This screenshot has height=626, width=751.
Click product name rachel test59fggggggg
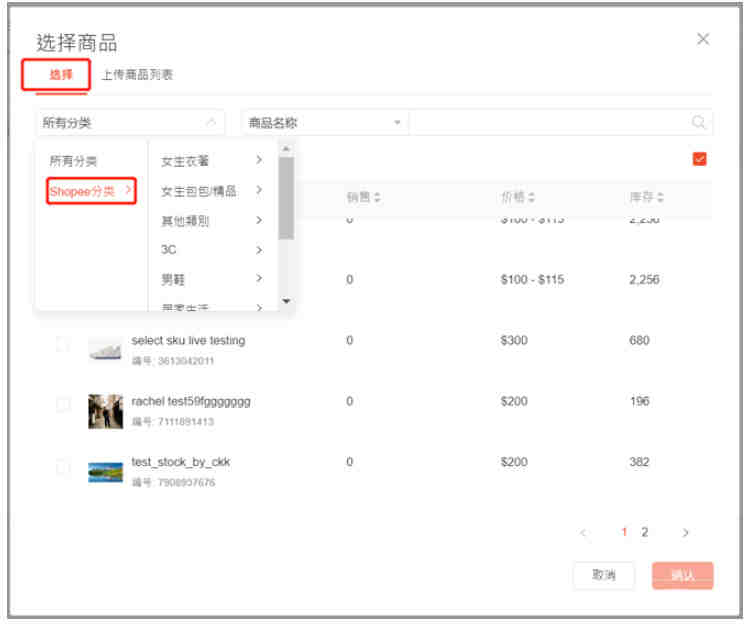pyautogui.click(x=191, y=401)
